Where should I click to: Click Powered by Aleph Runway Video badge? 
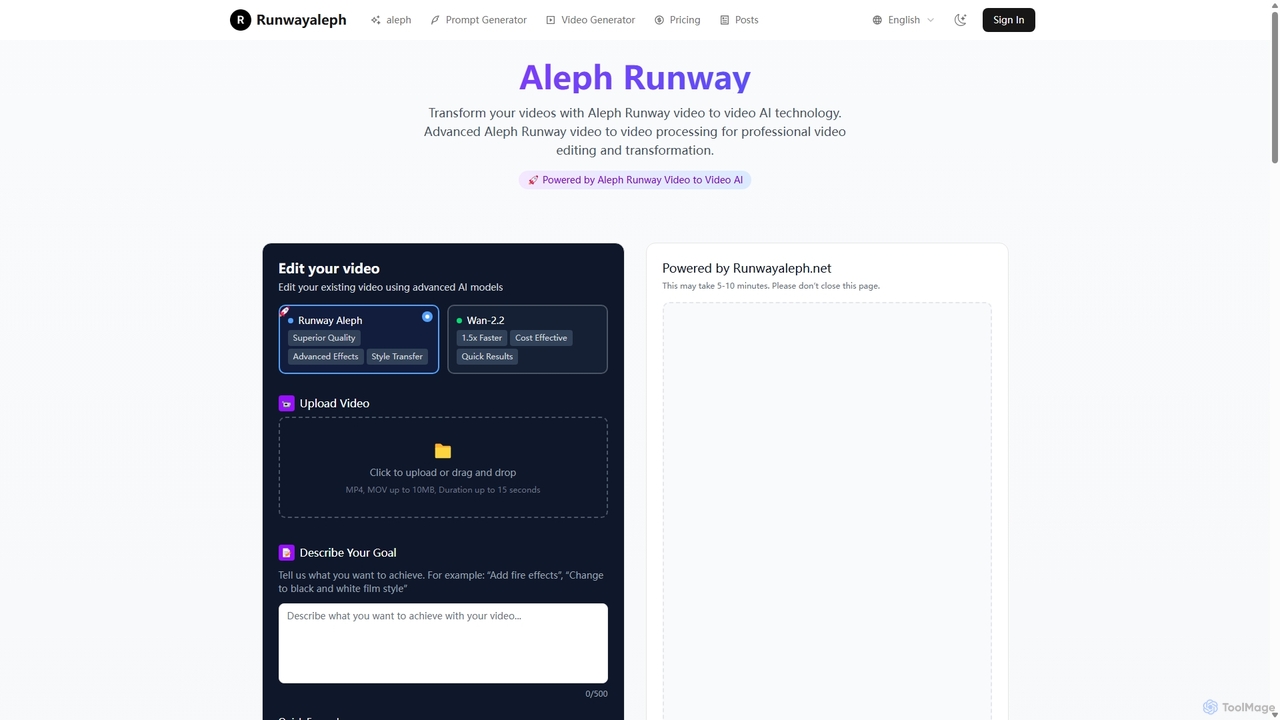click(635, 180)
